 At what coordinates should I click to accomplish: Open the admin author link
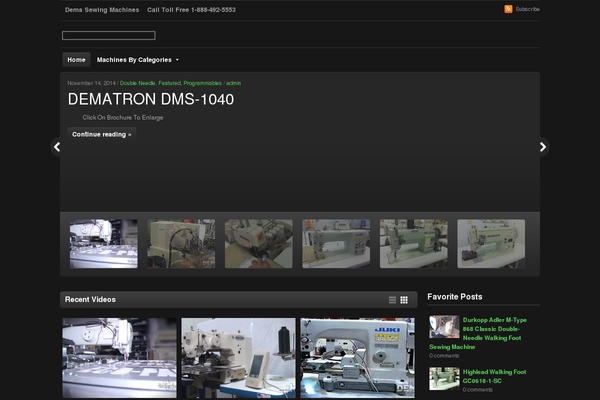[x=233, y=83]
